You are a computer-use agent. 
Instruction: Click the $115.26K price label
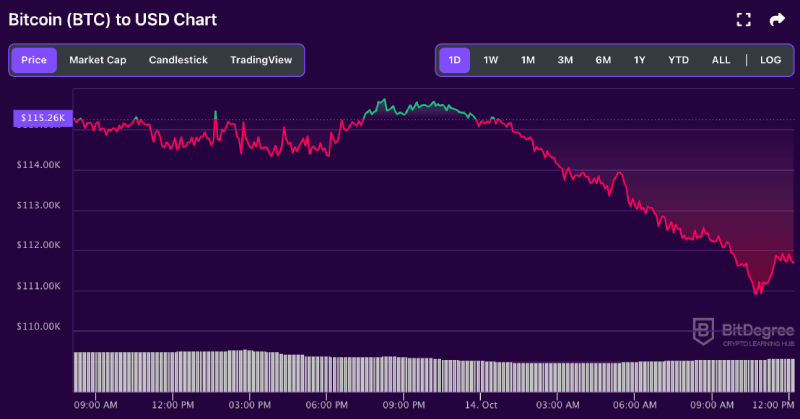coord(42,118)
